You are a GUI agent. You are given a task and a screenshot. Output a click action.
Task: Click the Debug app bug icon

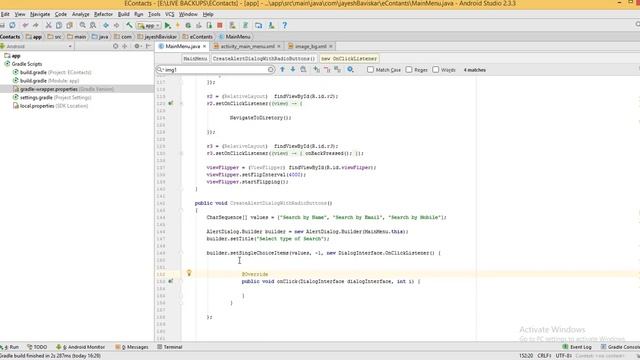(x=188, y=25)
